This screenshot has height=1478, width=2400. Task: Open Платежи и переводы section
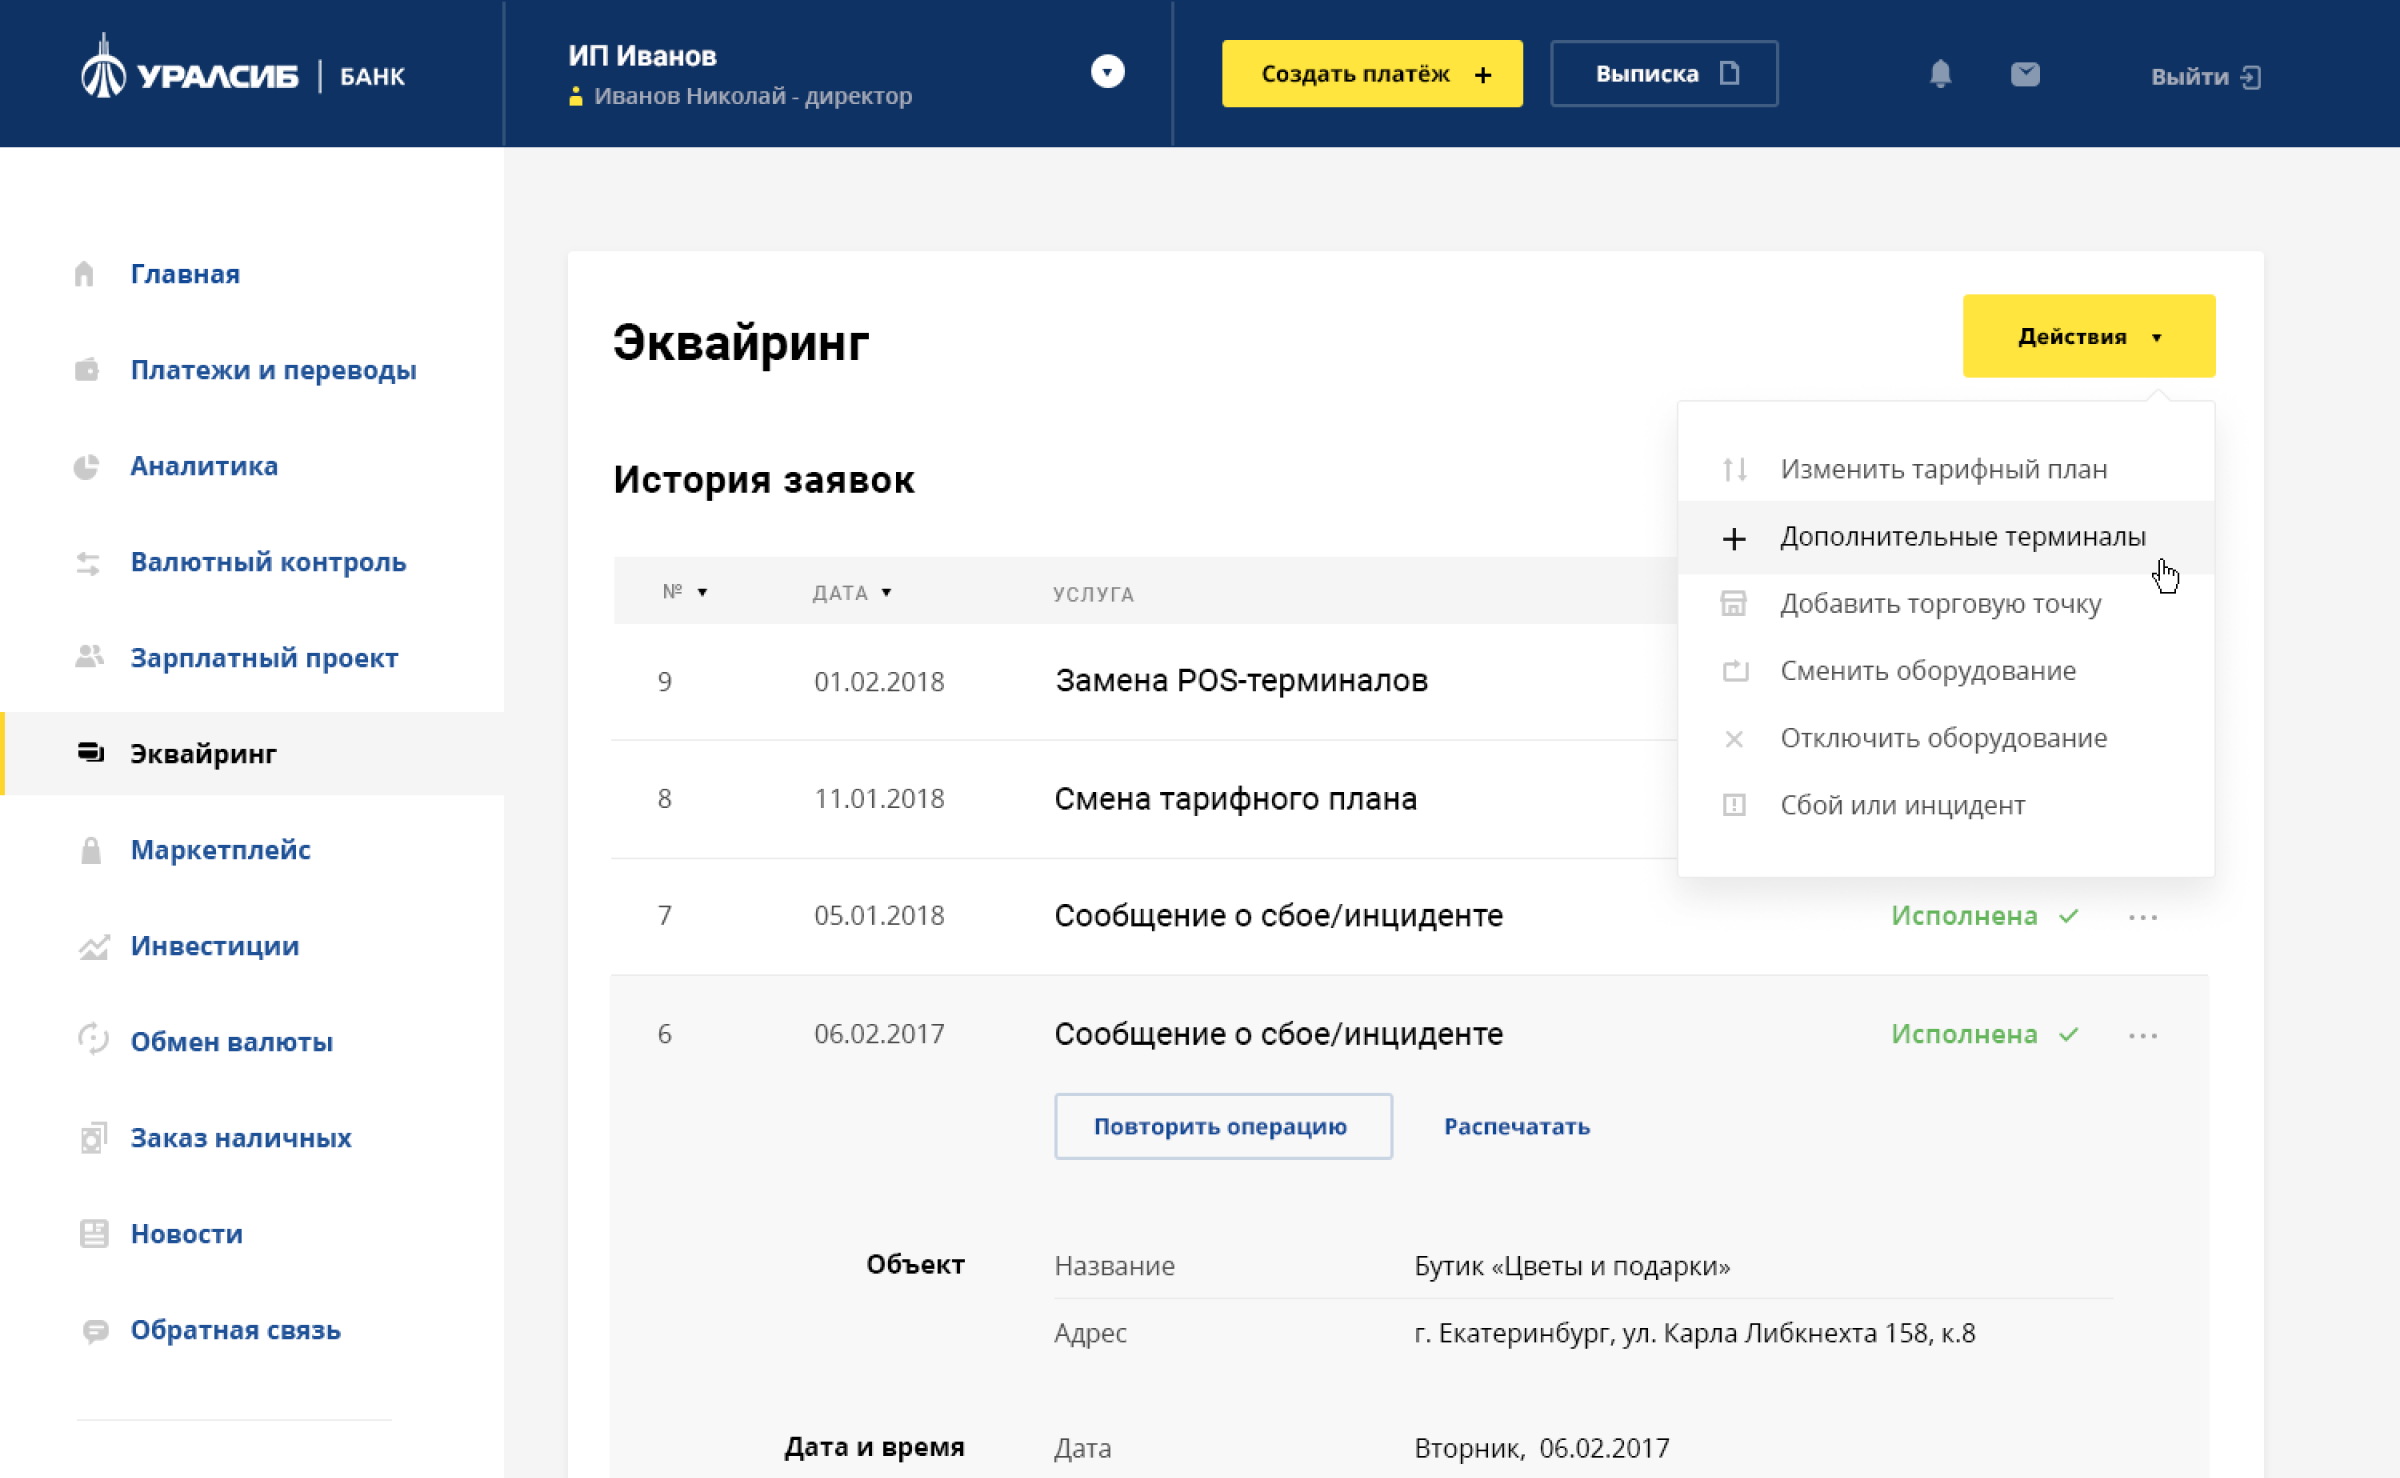pos(273,370)
